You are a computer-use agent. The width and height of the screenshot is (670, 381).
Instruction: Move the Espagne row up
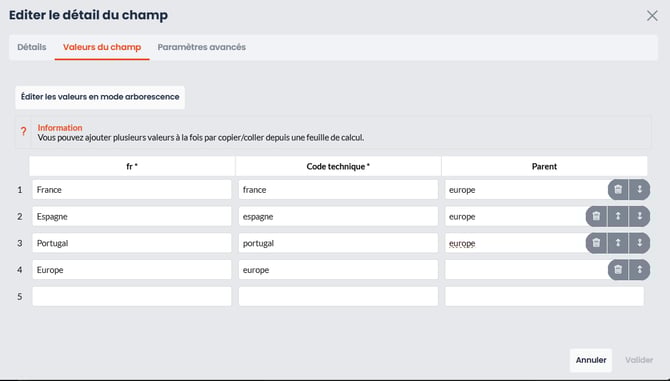pos(618,216)
